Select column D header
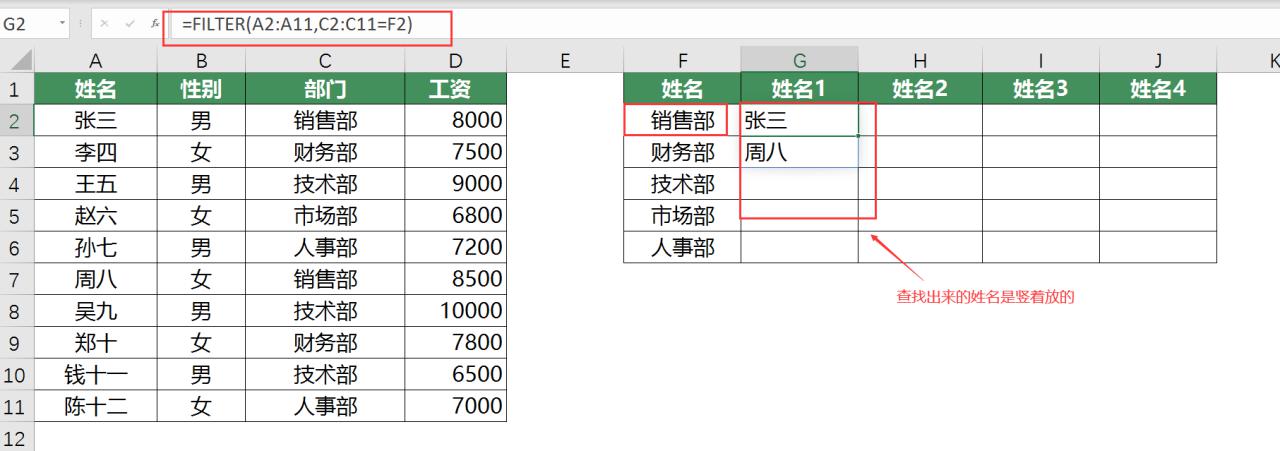The image size is (1280, 451). 456,60
